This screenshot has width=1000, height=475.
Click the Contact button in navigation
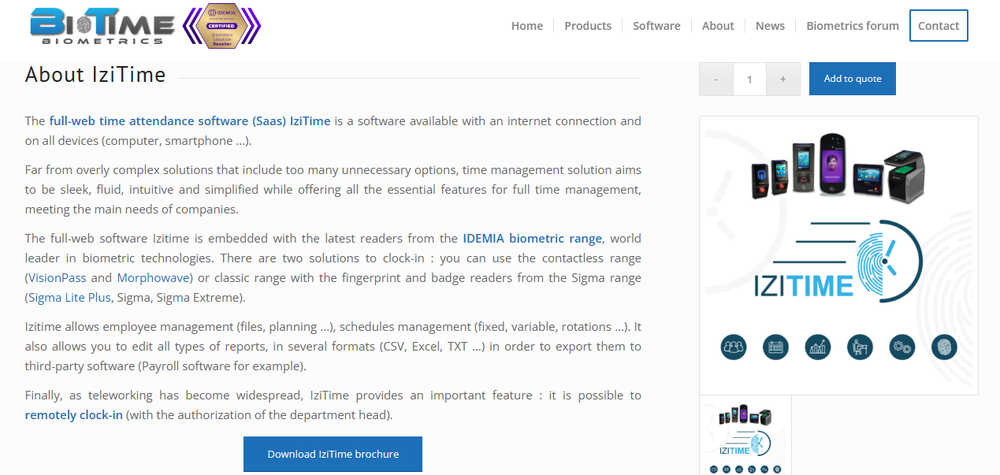(938, 26)
